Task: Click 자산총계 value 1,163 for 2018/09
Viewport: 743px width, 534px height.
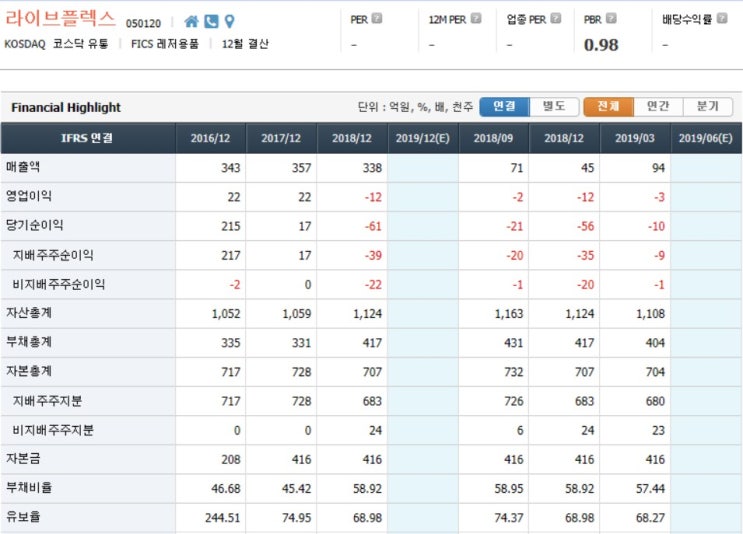Action: point(509,314)
